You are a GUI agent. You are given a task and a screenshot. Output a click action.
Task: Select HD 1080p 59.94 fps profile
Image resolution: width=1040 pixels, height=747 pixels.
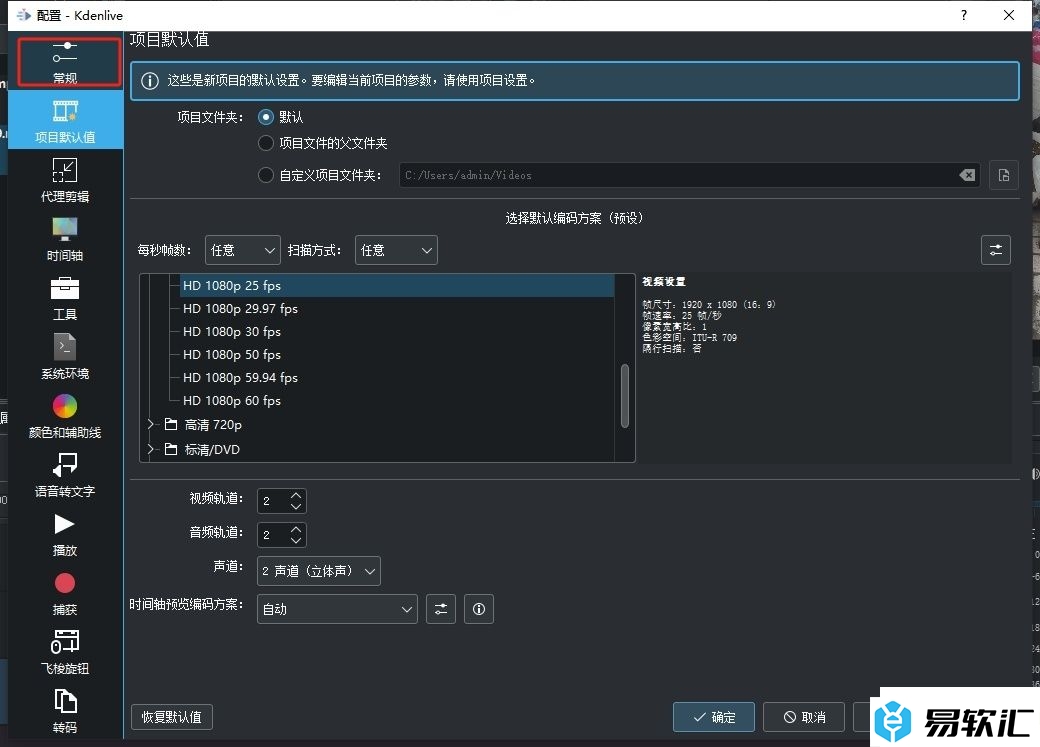[x=397, y=377]
